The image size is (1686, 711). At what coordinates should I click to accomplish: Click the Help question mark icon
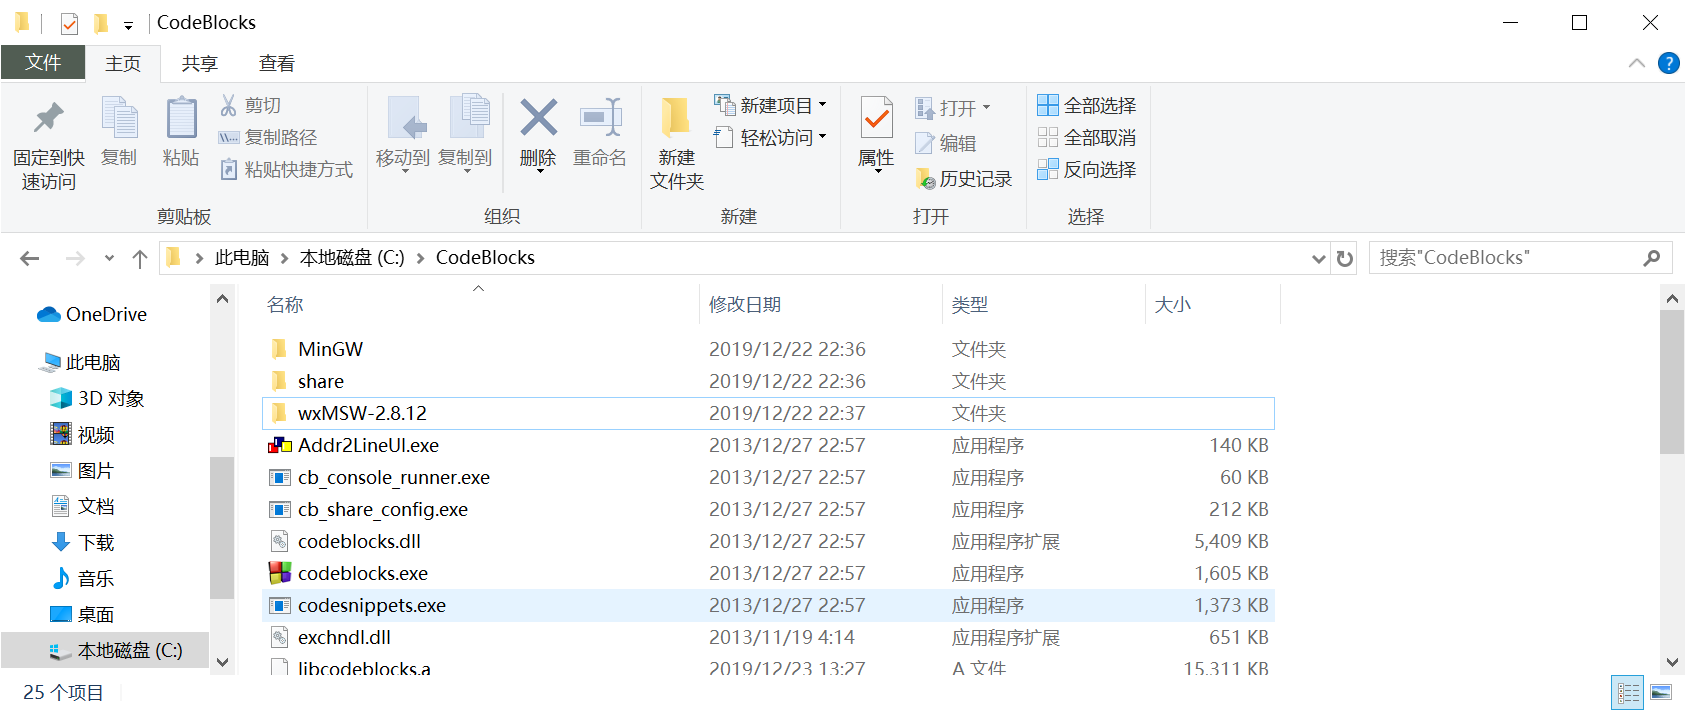point(1668,63)
